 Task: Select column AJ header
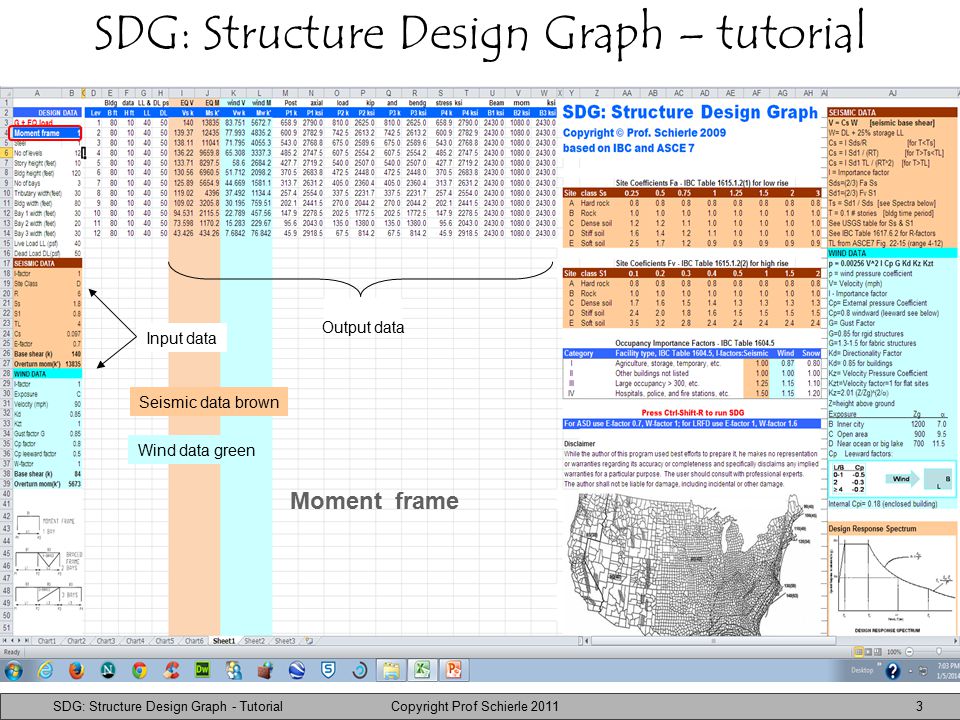[892, 93]
